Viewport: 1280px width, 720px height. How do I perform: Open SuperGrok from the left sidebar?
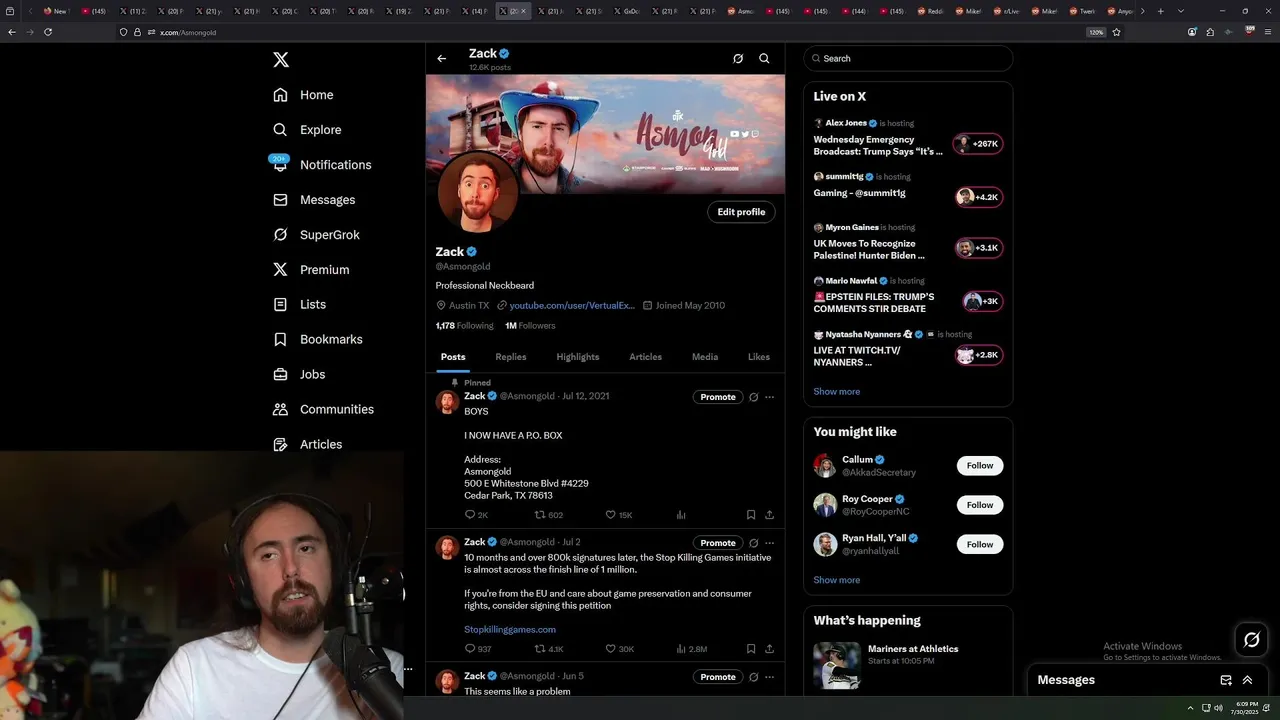(x=316, y=235)
